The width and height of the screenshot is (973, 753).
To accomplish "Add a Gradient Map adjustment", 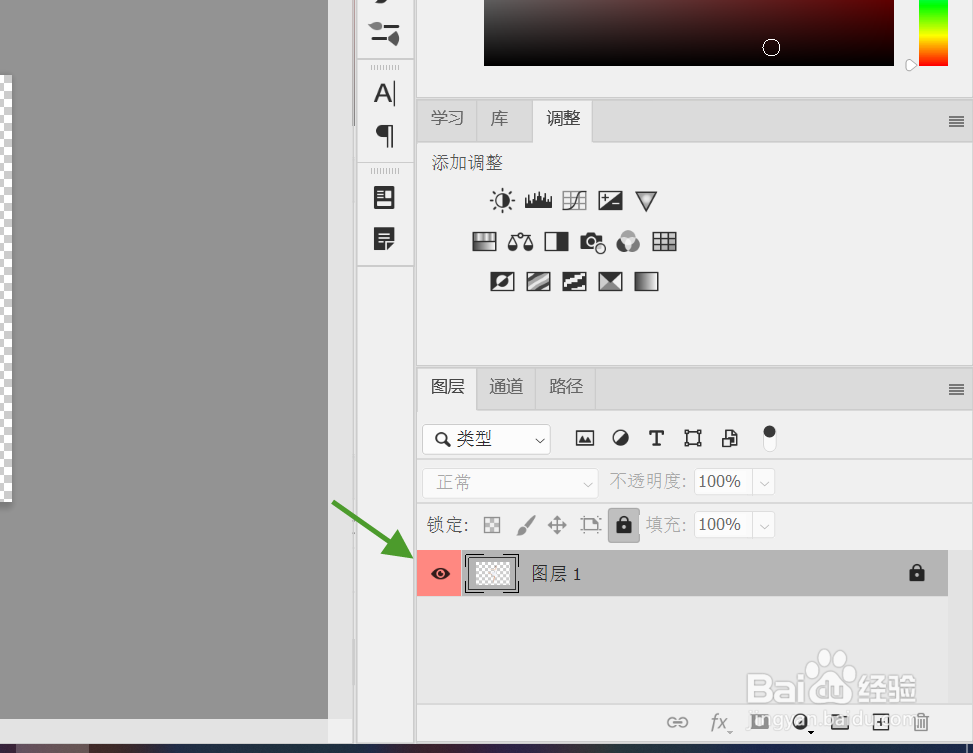I will click(646, 282).
